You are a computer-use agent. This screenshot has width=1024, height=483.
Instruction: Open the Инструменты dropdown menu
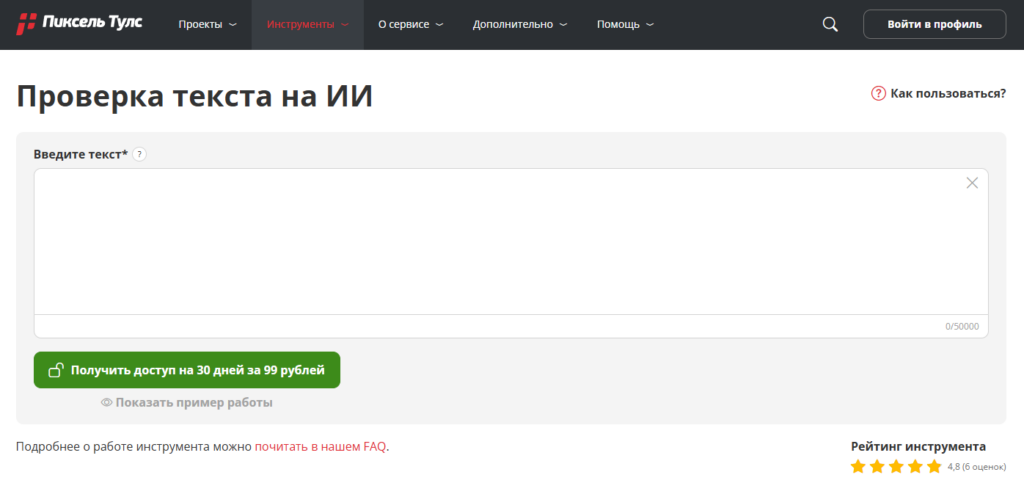[308, 25]
